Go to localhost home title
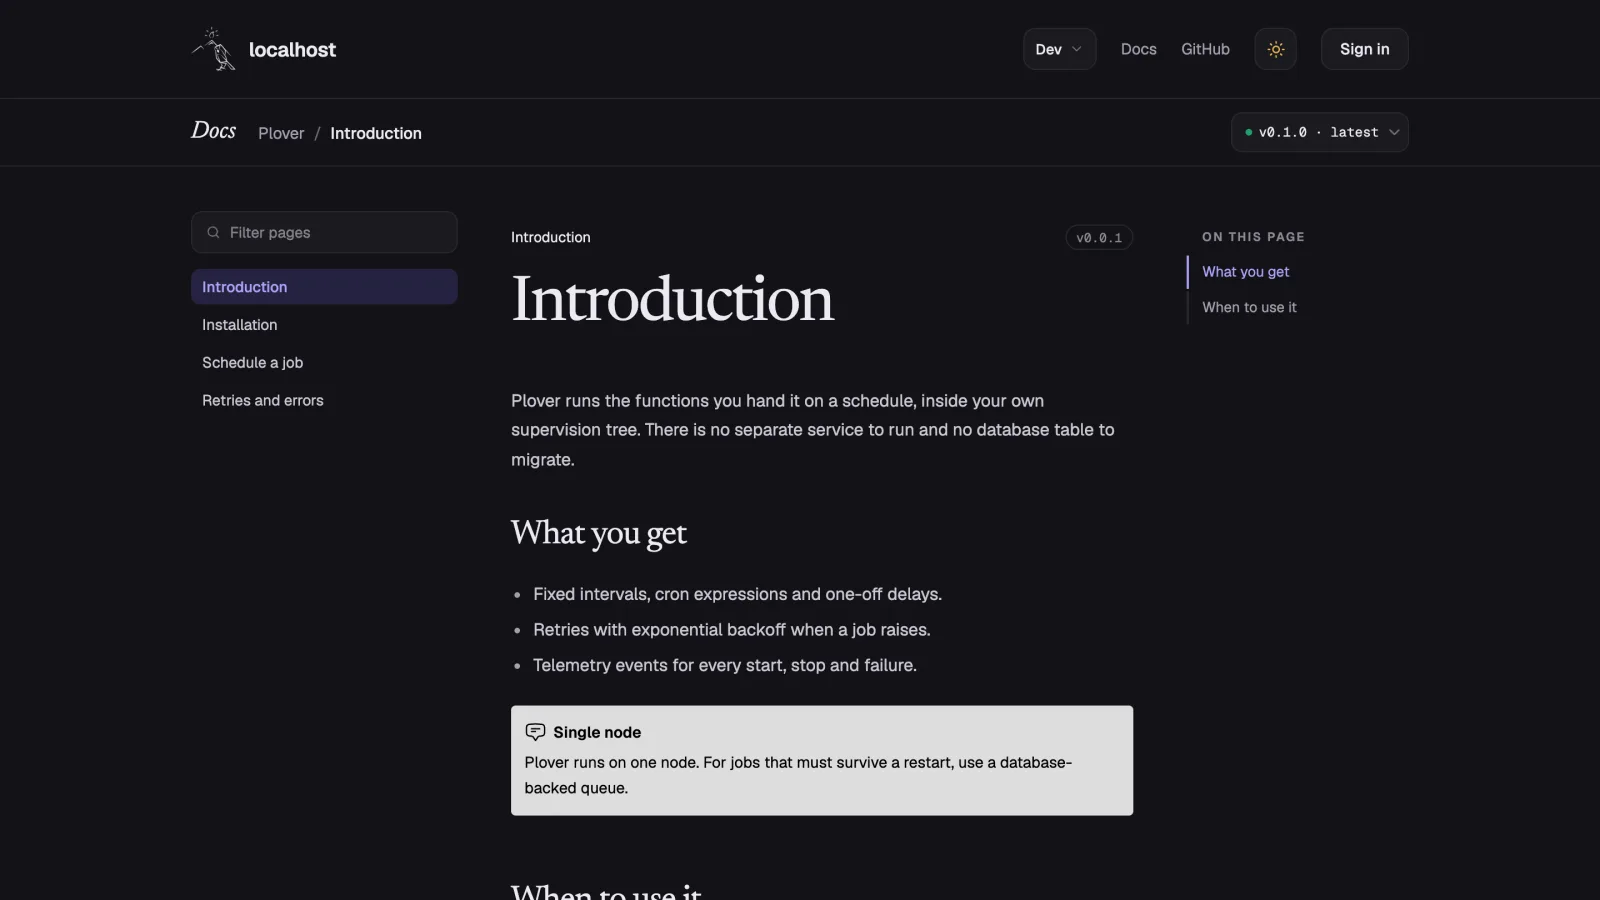 pos(292,50)
